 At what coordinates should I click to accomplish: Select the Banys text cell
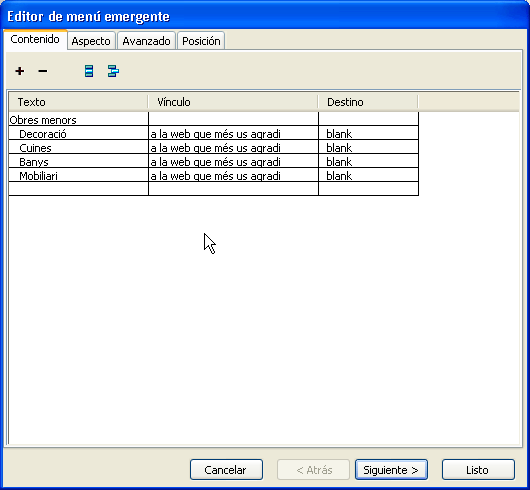(78, 162)
